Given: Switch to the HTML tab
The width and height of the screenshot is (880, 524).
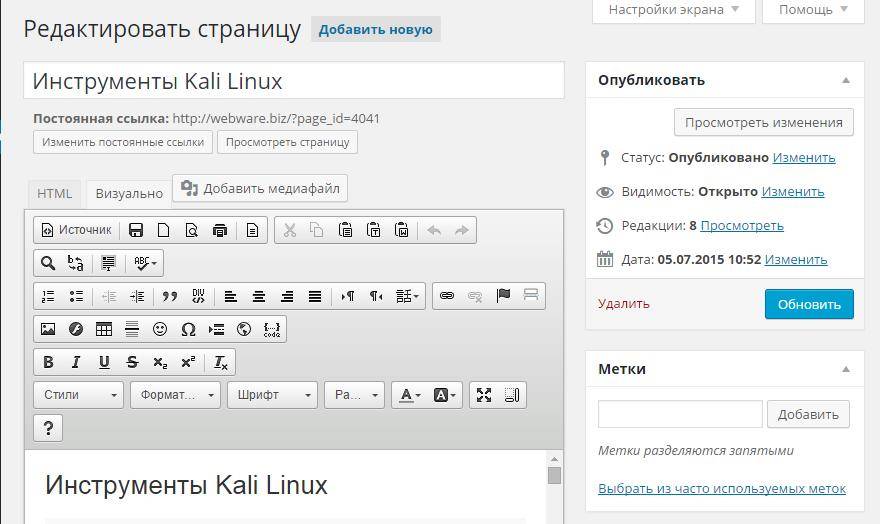Looking at the screenshot, I should click(x=54, y=194).
